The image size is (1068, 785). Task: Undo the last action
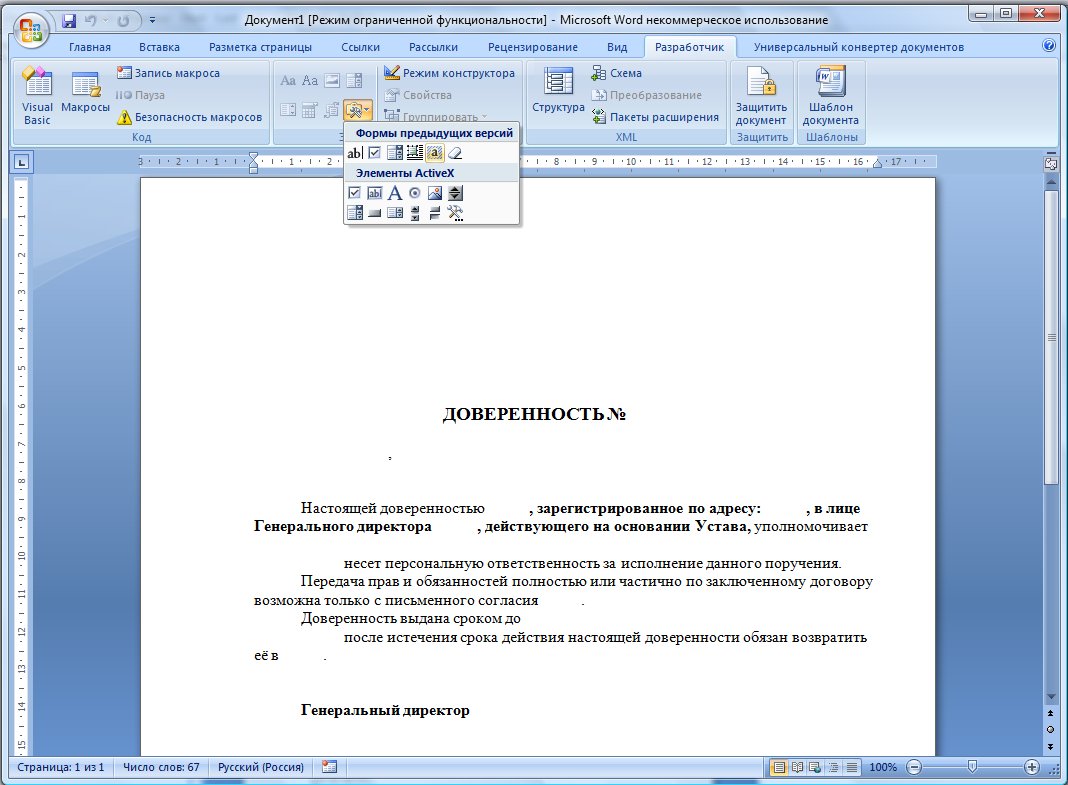[91, 20]
